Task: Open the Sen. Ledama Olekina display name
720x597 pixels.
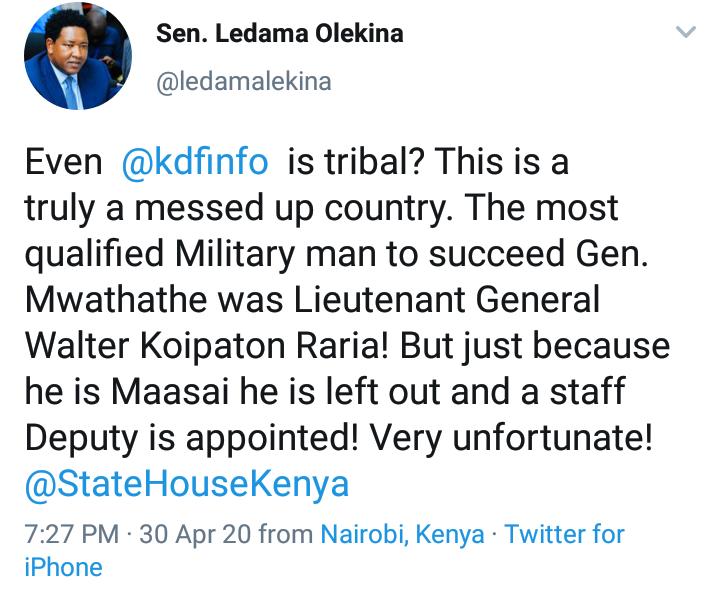Action: (x=280, y=33)
